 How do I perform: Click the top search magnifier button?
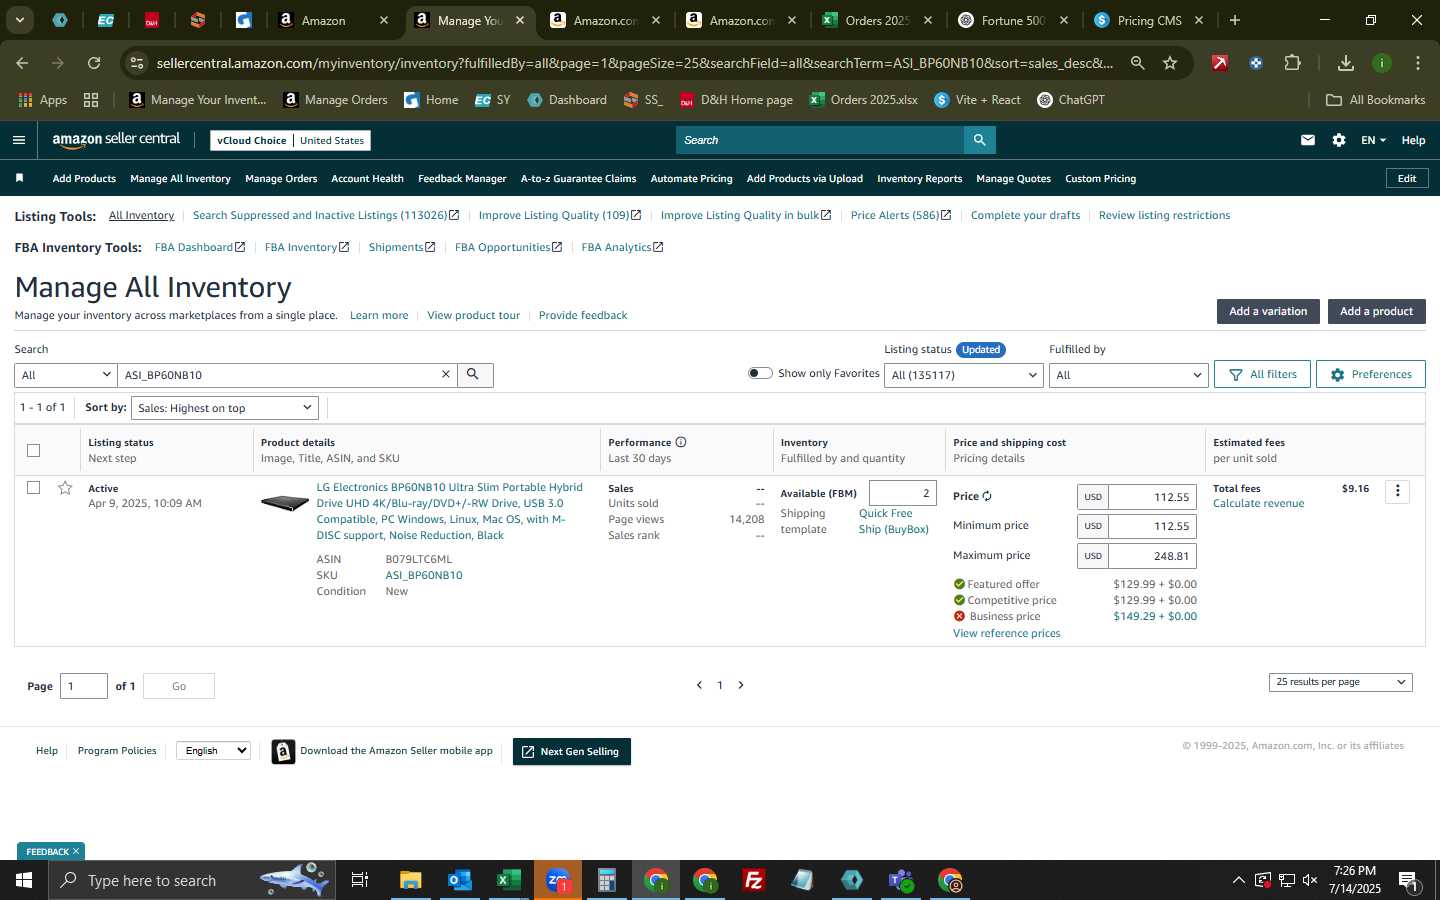point(980,140)
